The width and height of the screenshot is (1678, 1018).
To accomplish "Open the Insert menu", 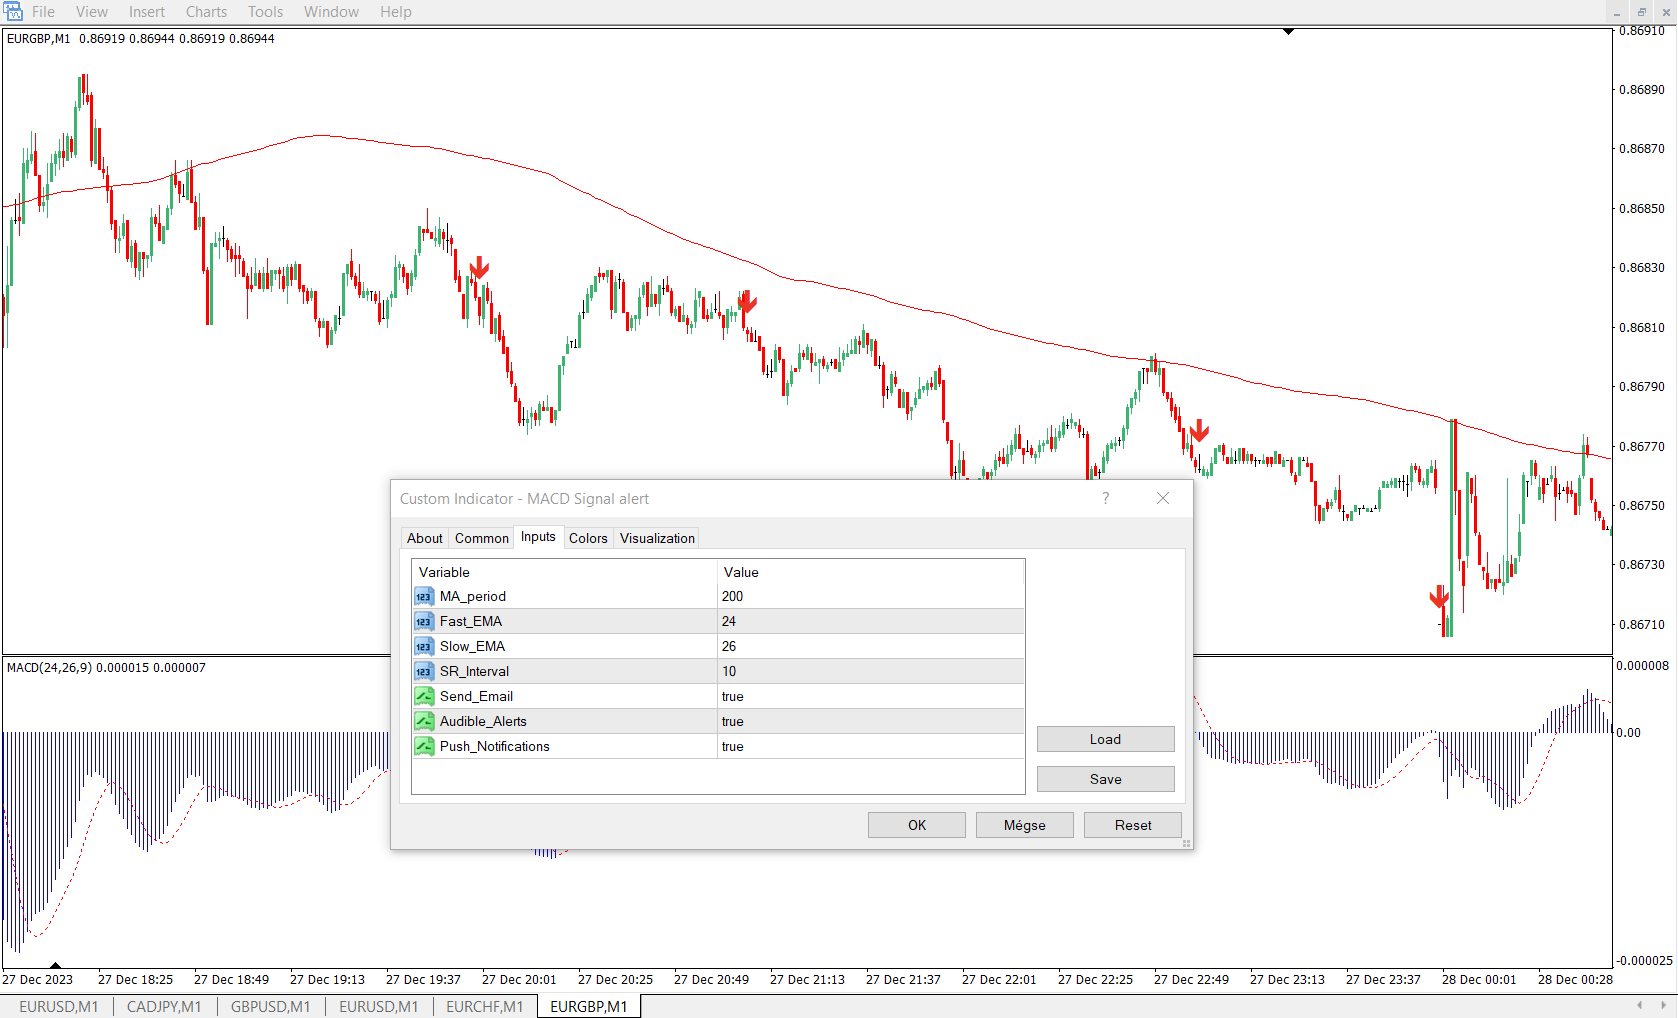I will pyautogui.click(x=146, y=11).
